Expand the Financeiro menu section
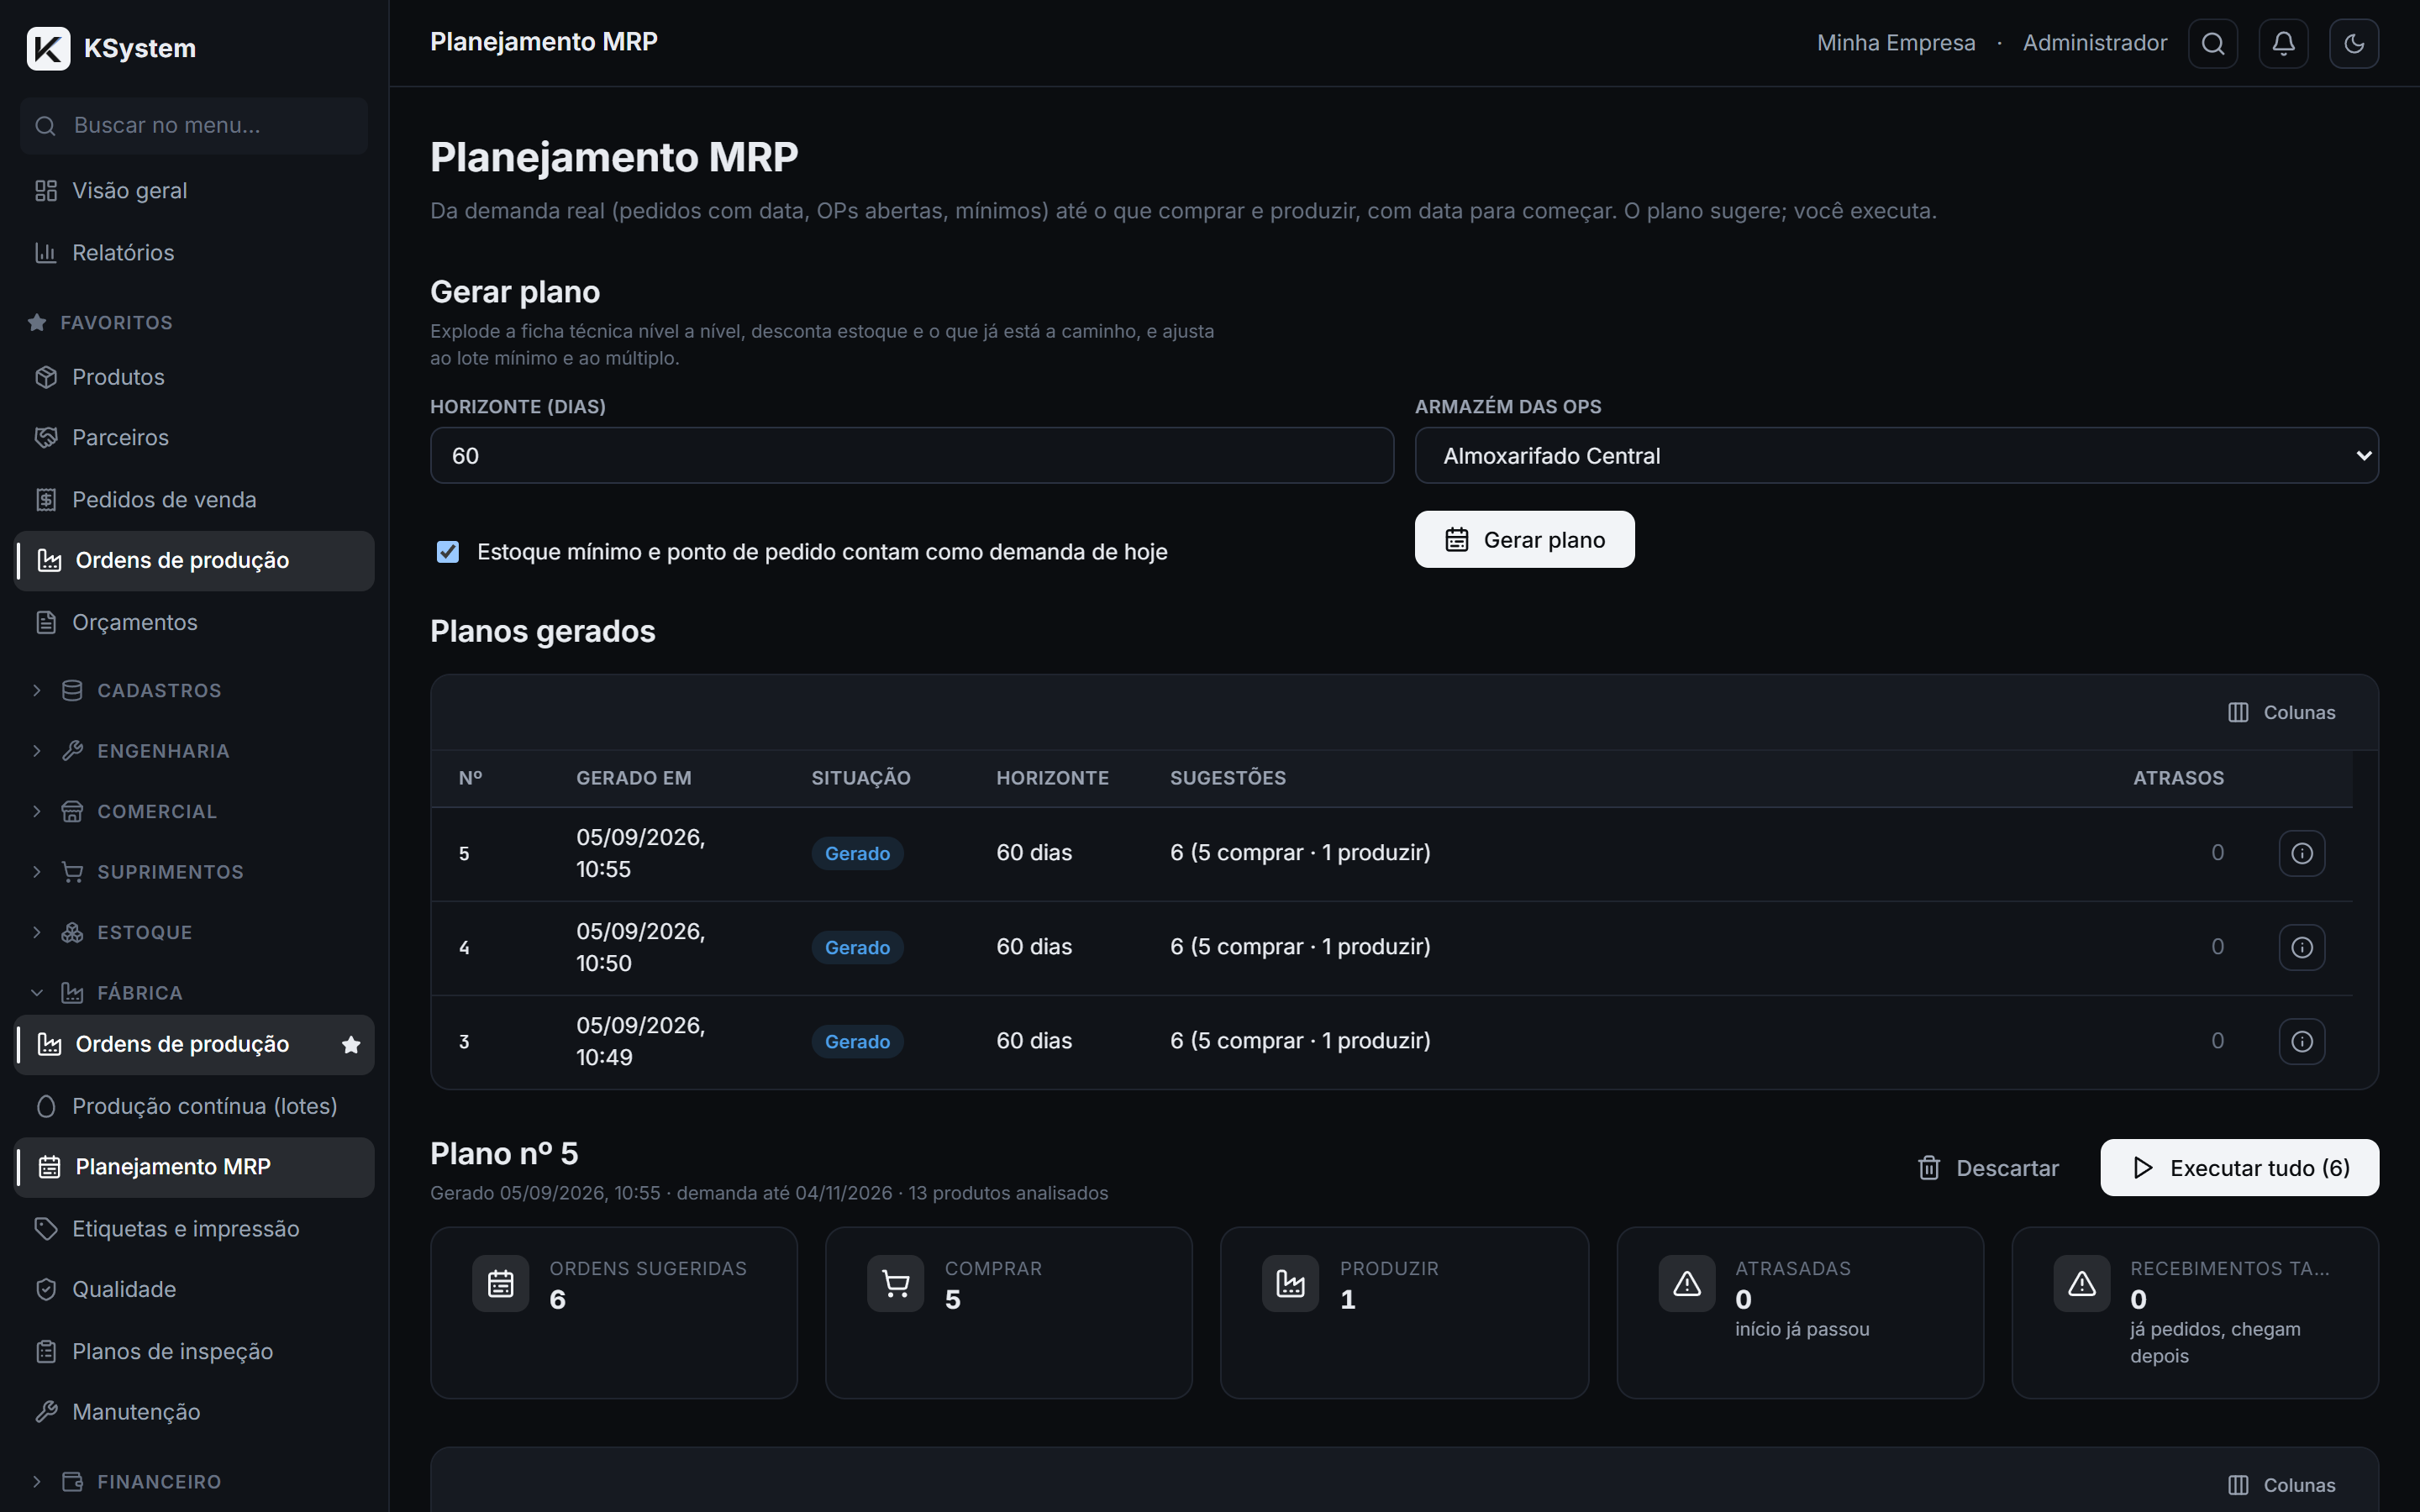The image size is (2420, 1512). pyautogui.click(x=194, y=1481)
